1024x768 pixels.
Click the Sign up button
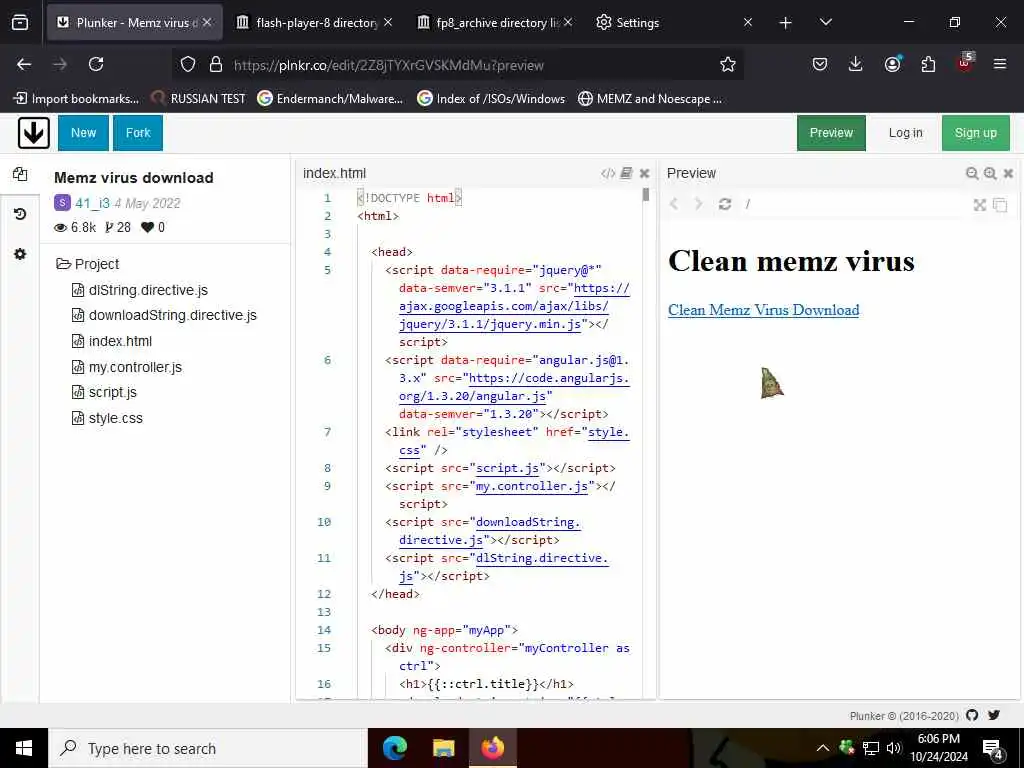(976, 133)
